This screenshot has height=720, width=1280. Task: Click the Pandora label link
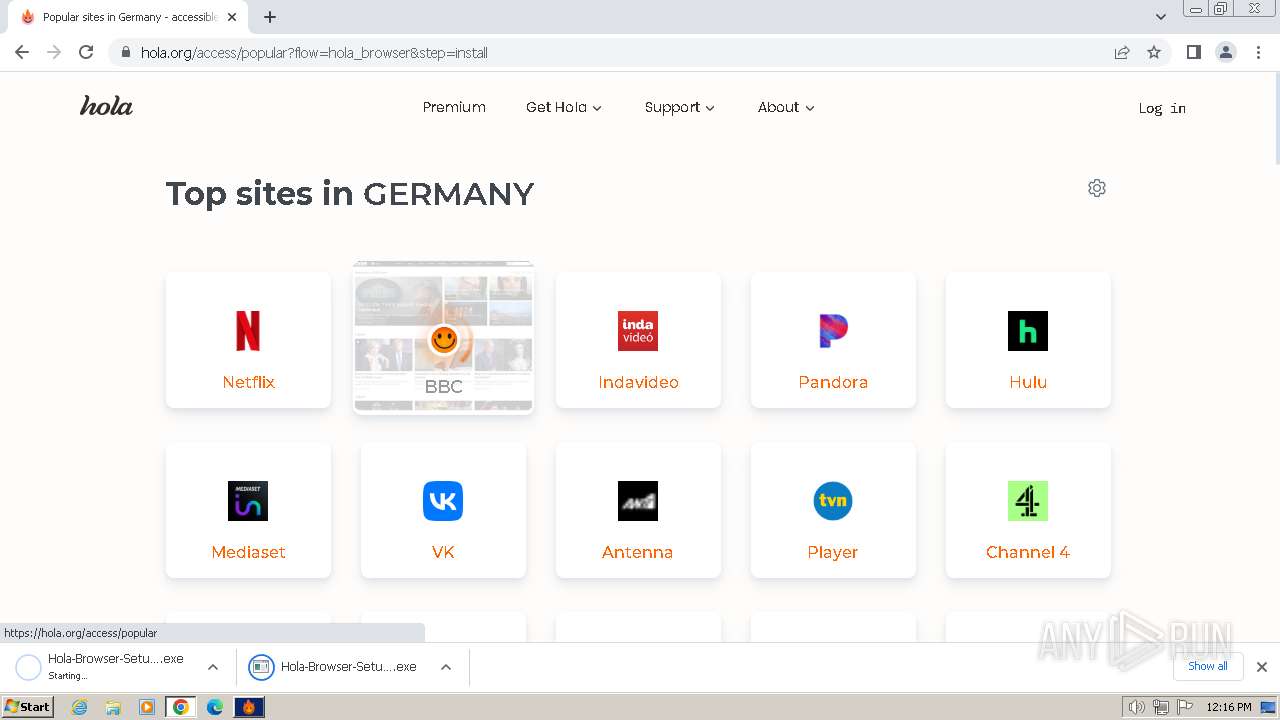(833, 382)
